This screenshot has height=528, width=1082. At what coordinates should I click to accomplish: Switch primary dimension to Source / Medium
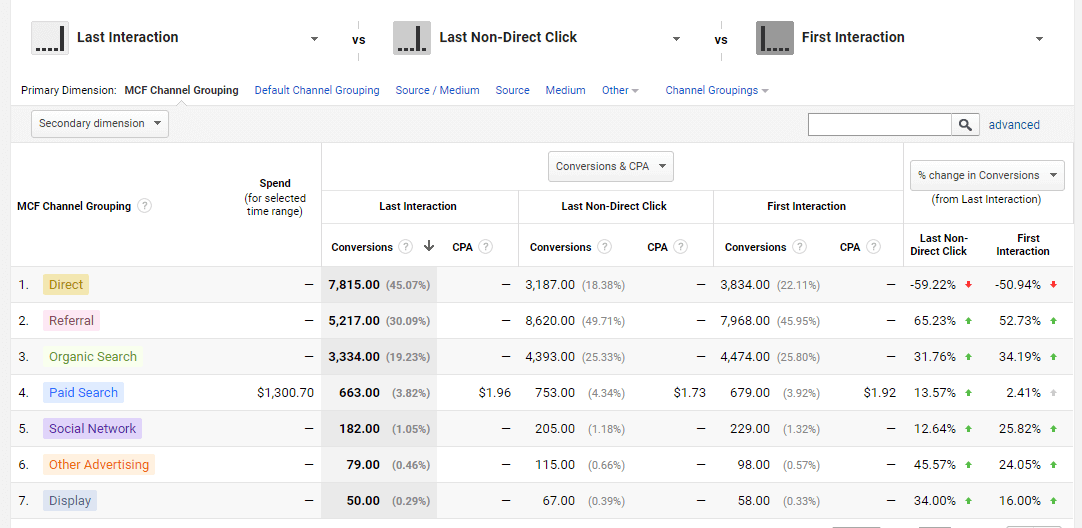[437, 90]
